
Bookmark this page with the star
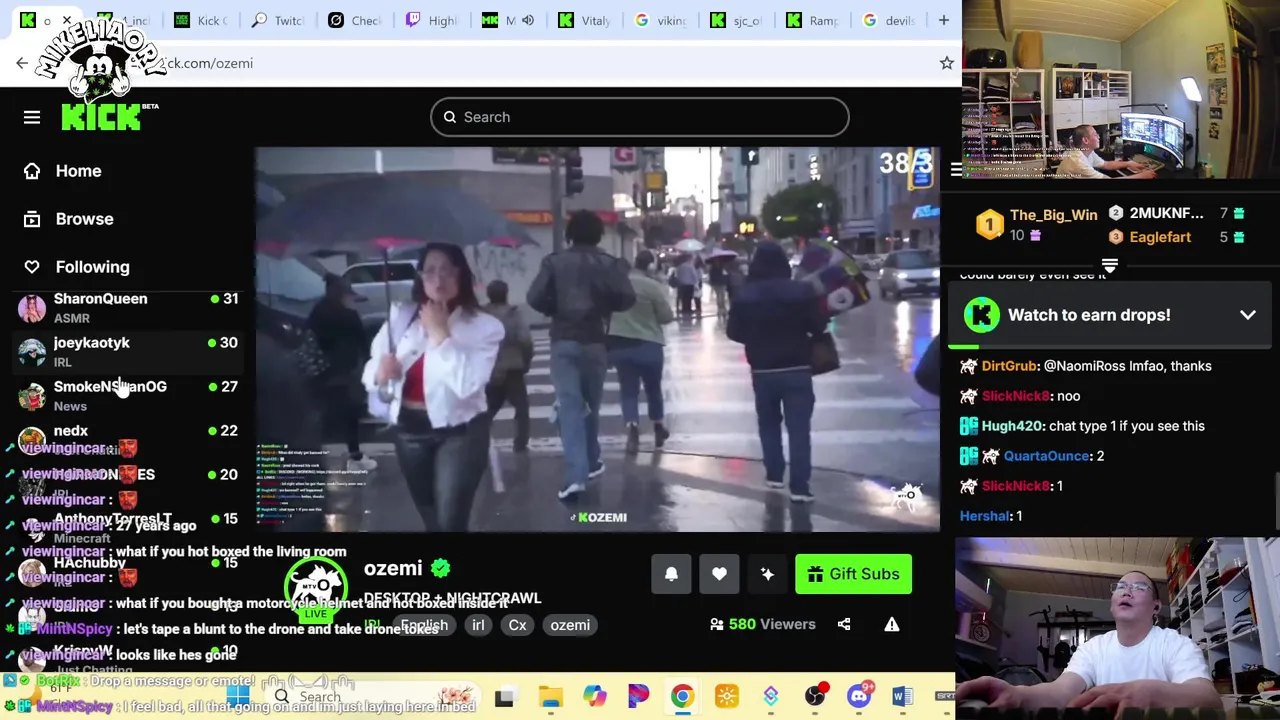(946, 63)
